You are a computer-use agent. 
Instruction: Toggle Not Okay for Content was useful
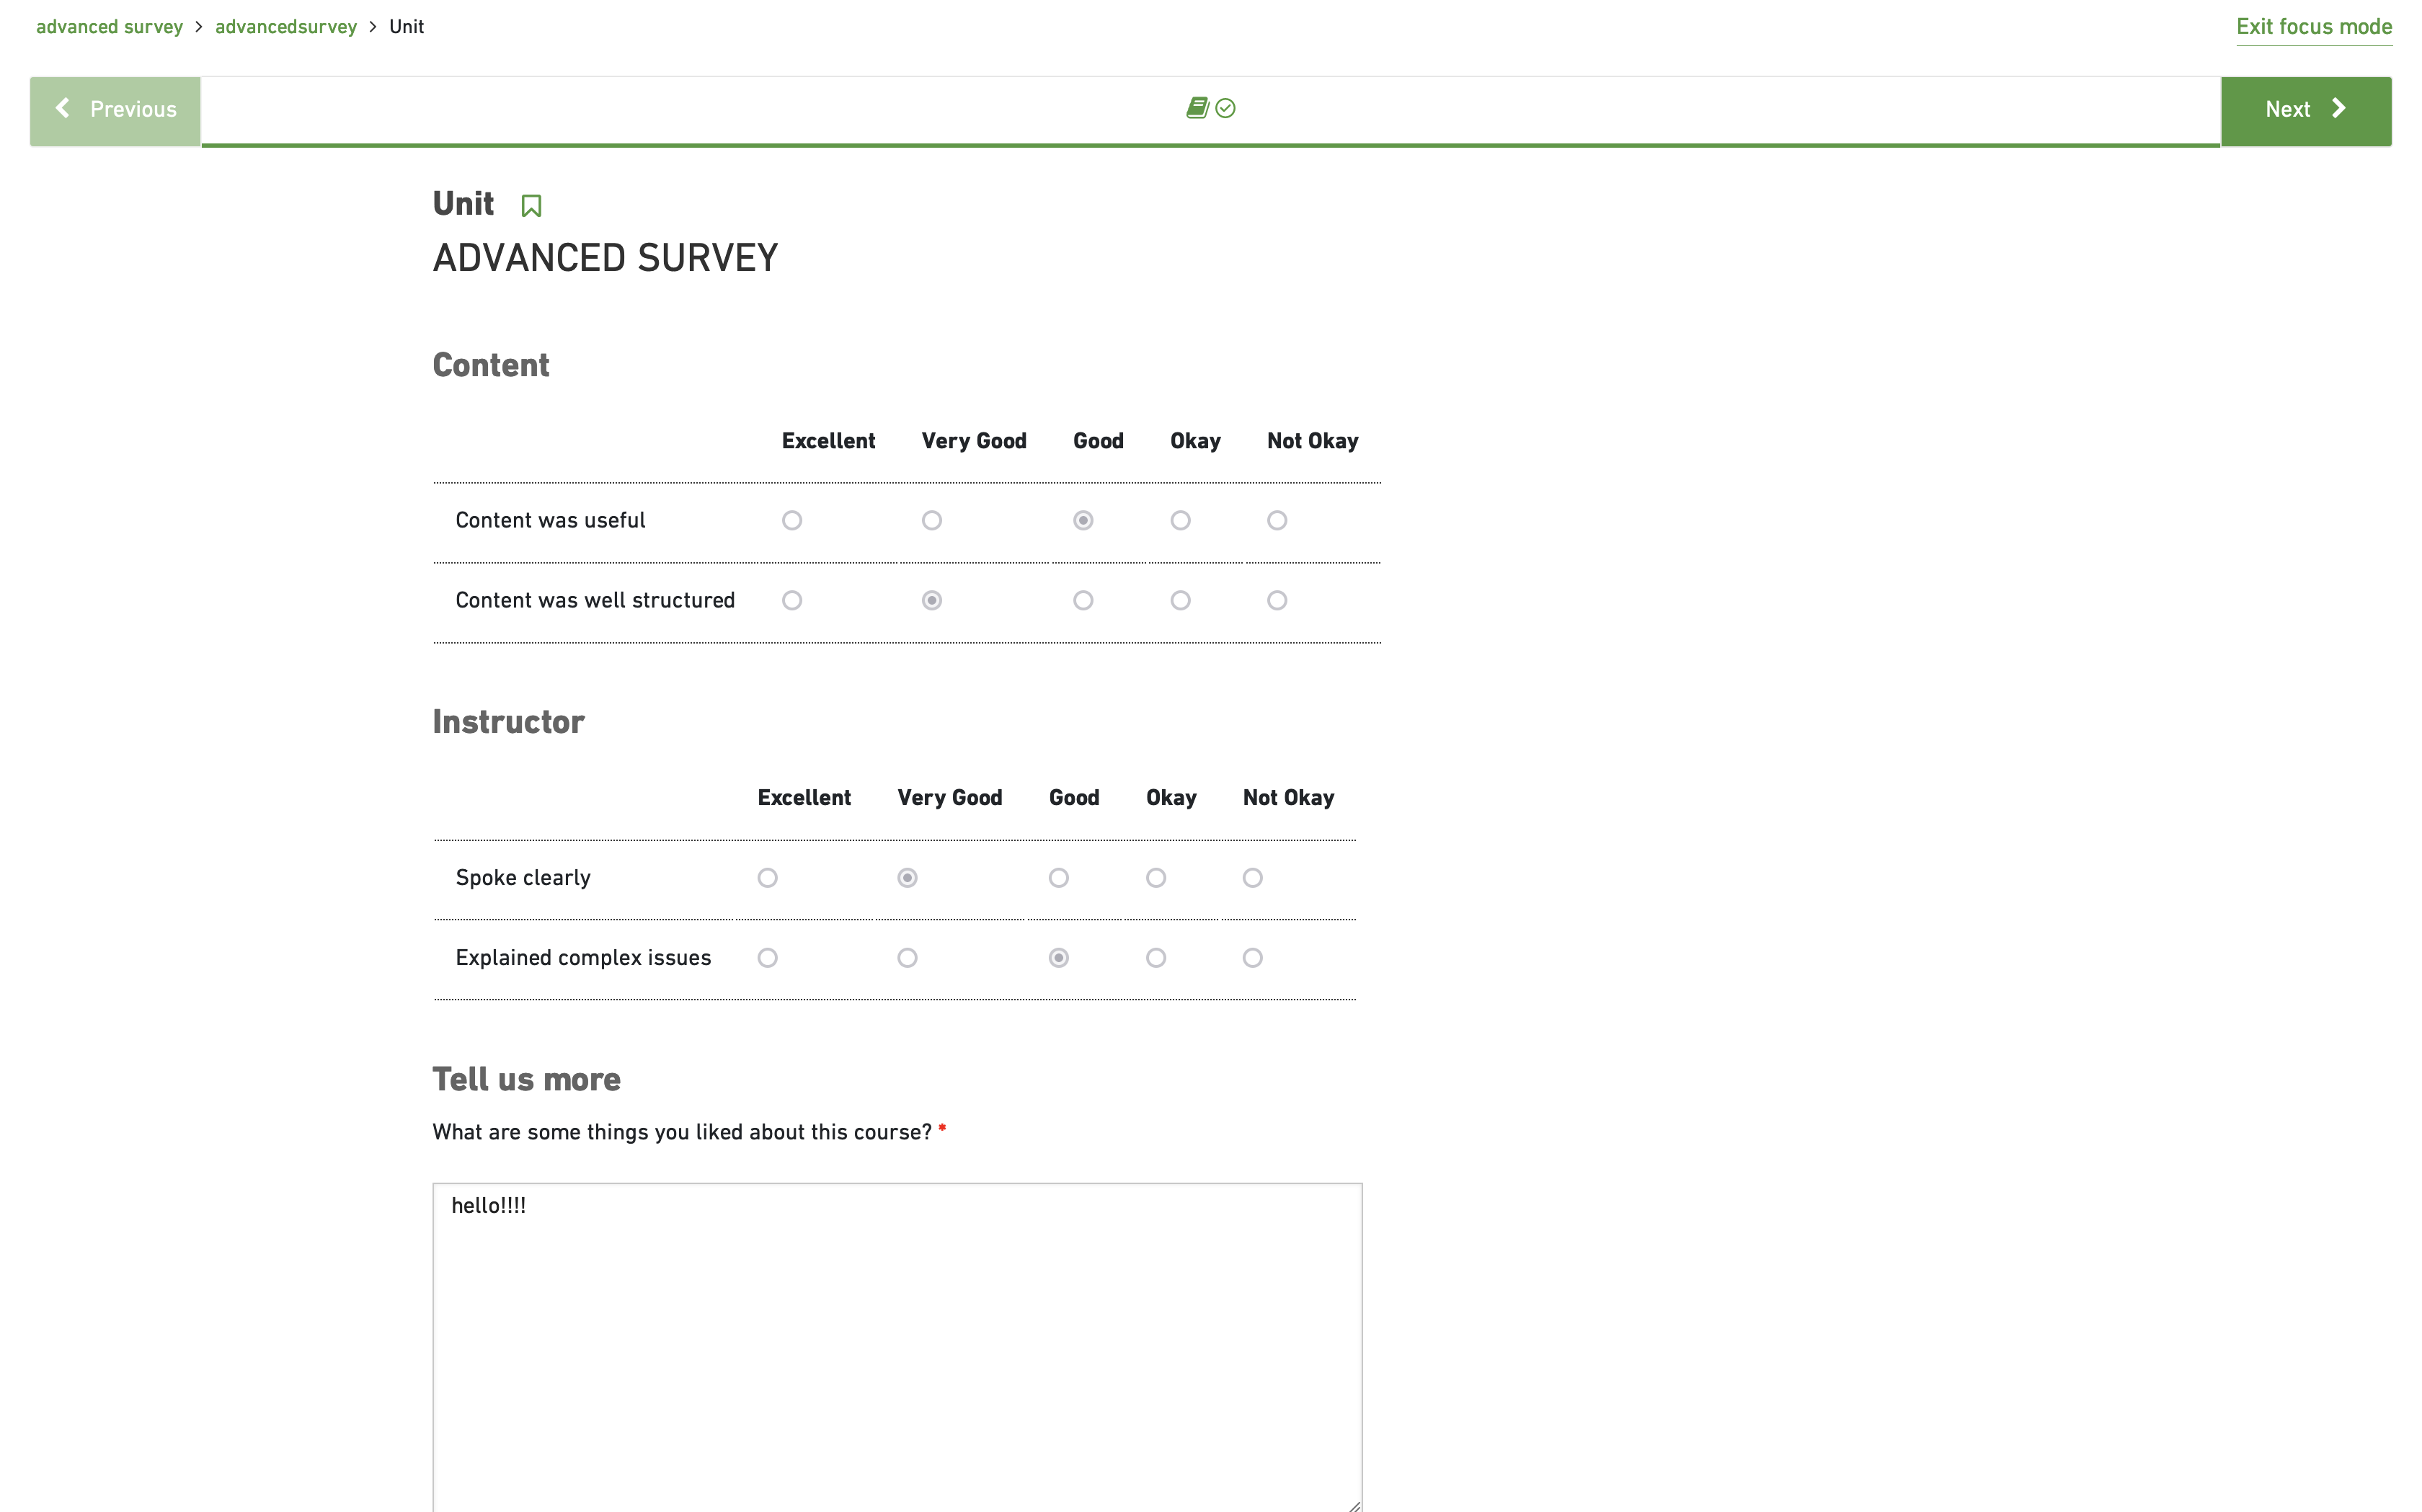pyautogui.click(x=1277, y=519)
